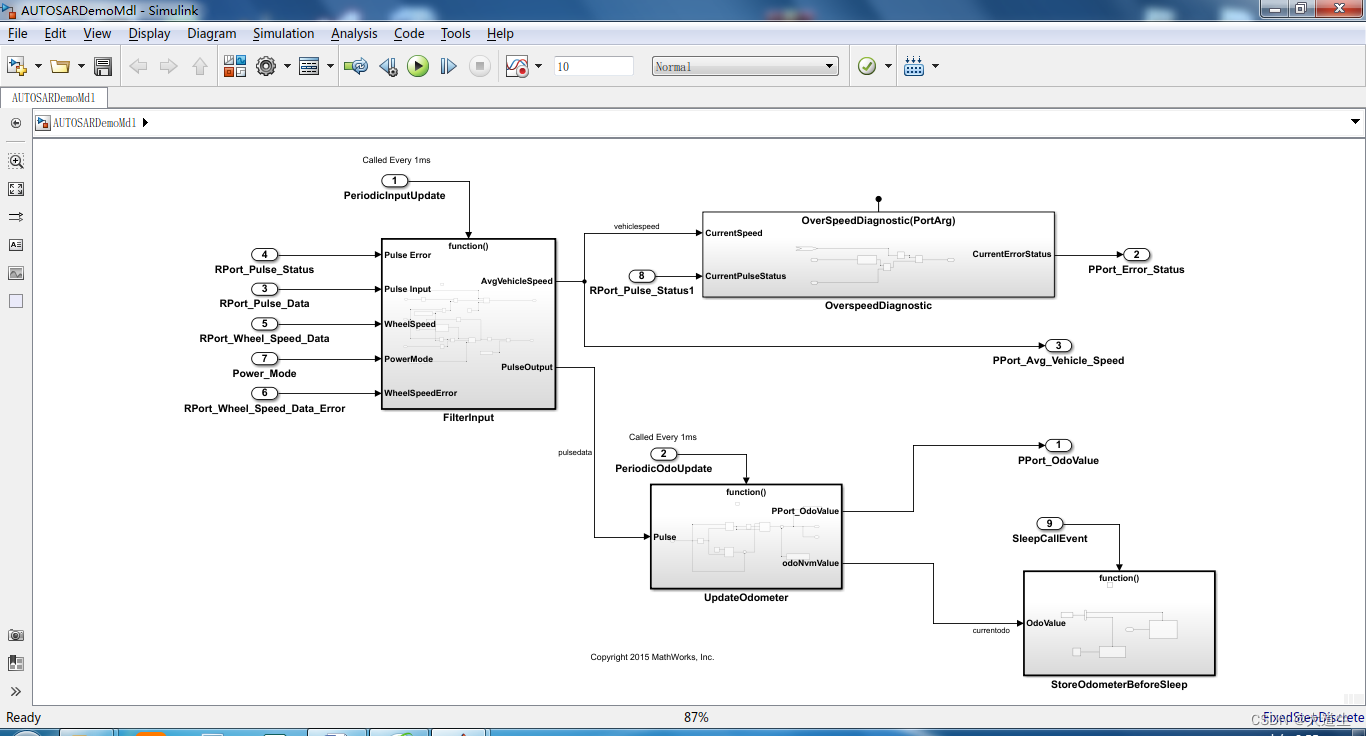
Task: Open the simulation mode dropdown showing Normal
Action: pos(745,66)
